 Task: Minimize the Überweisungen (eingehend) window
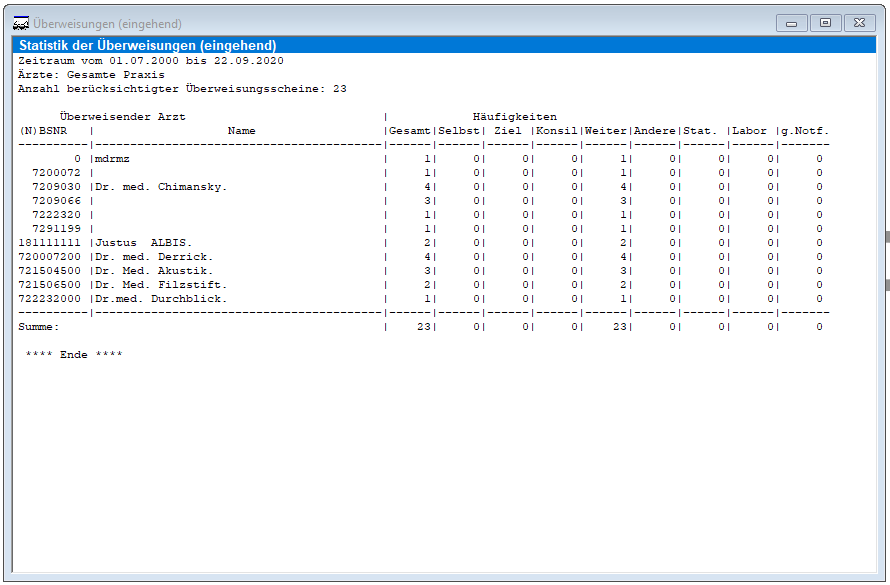coord(791,23)
